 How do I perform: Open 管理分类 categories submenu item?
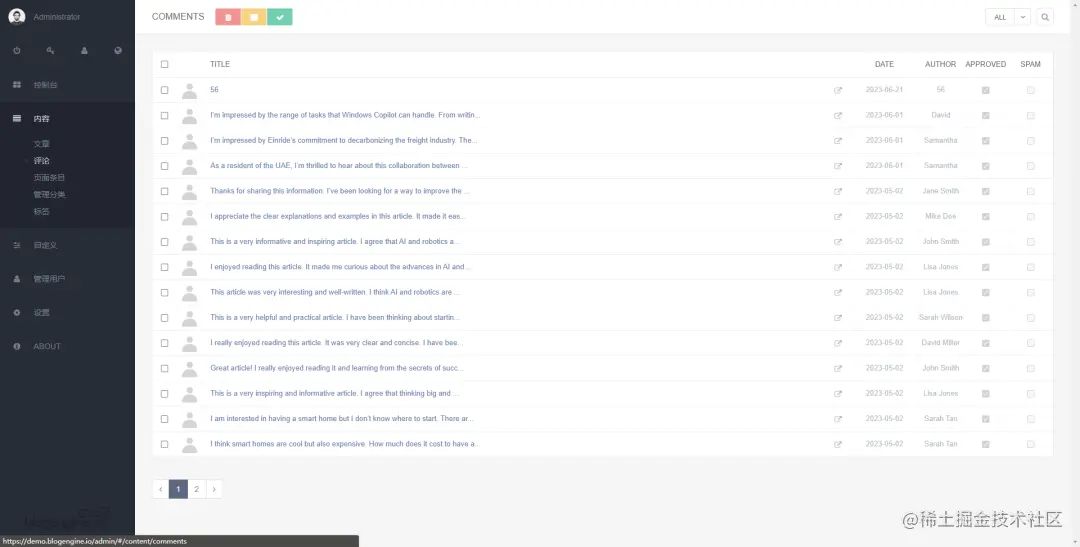point(49,194)
